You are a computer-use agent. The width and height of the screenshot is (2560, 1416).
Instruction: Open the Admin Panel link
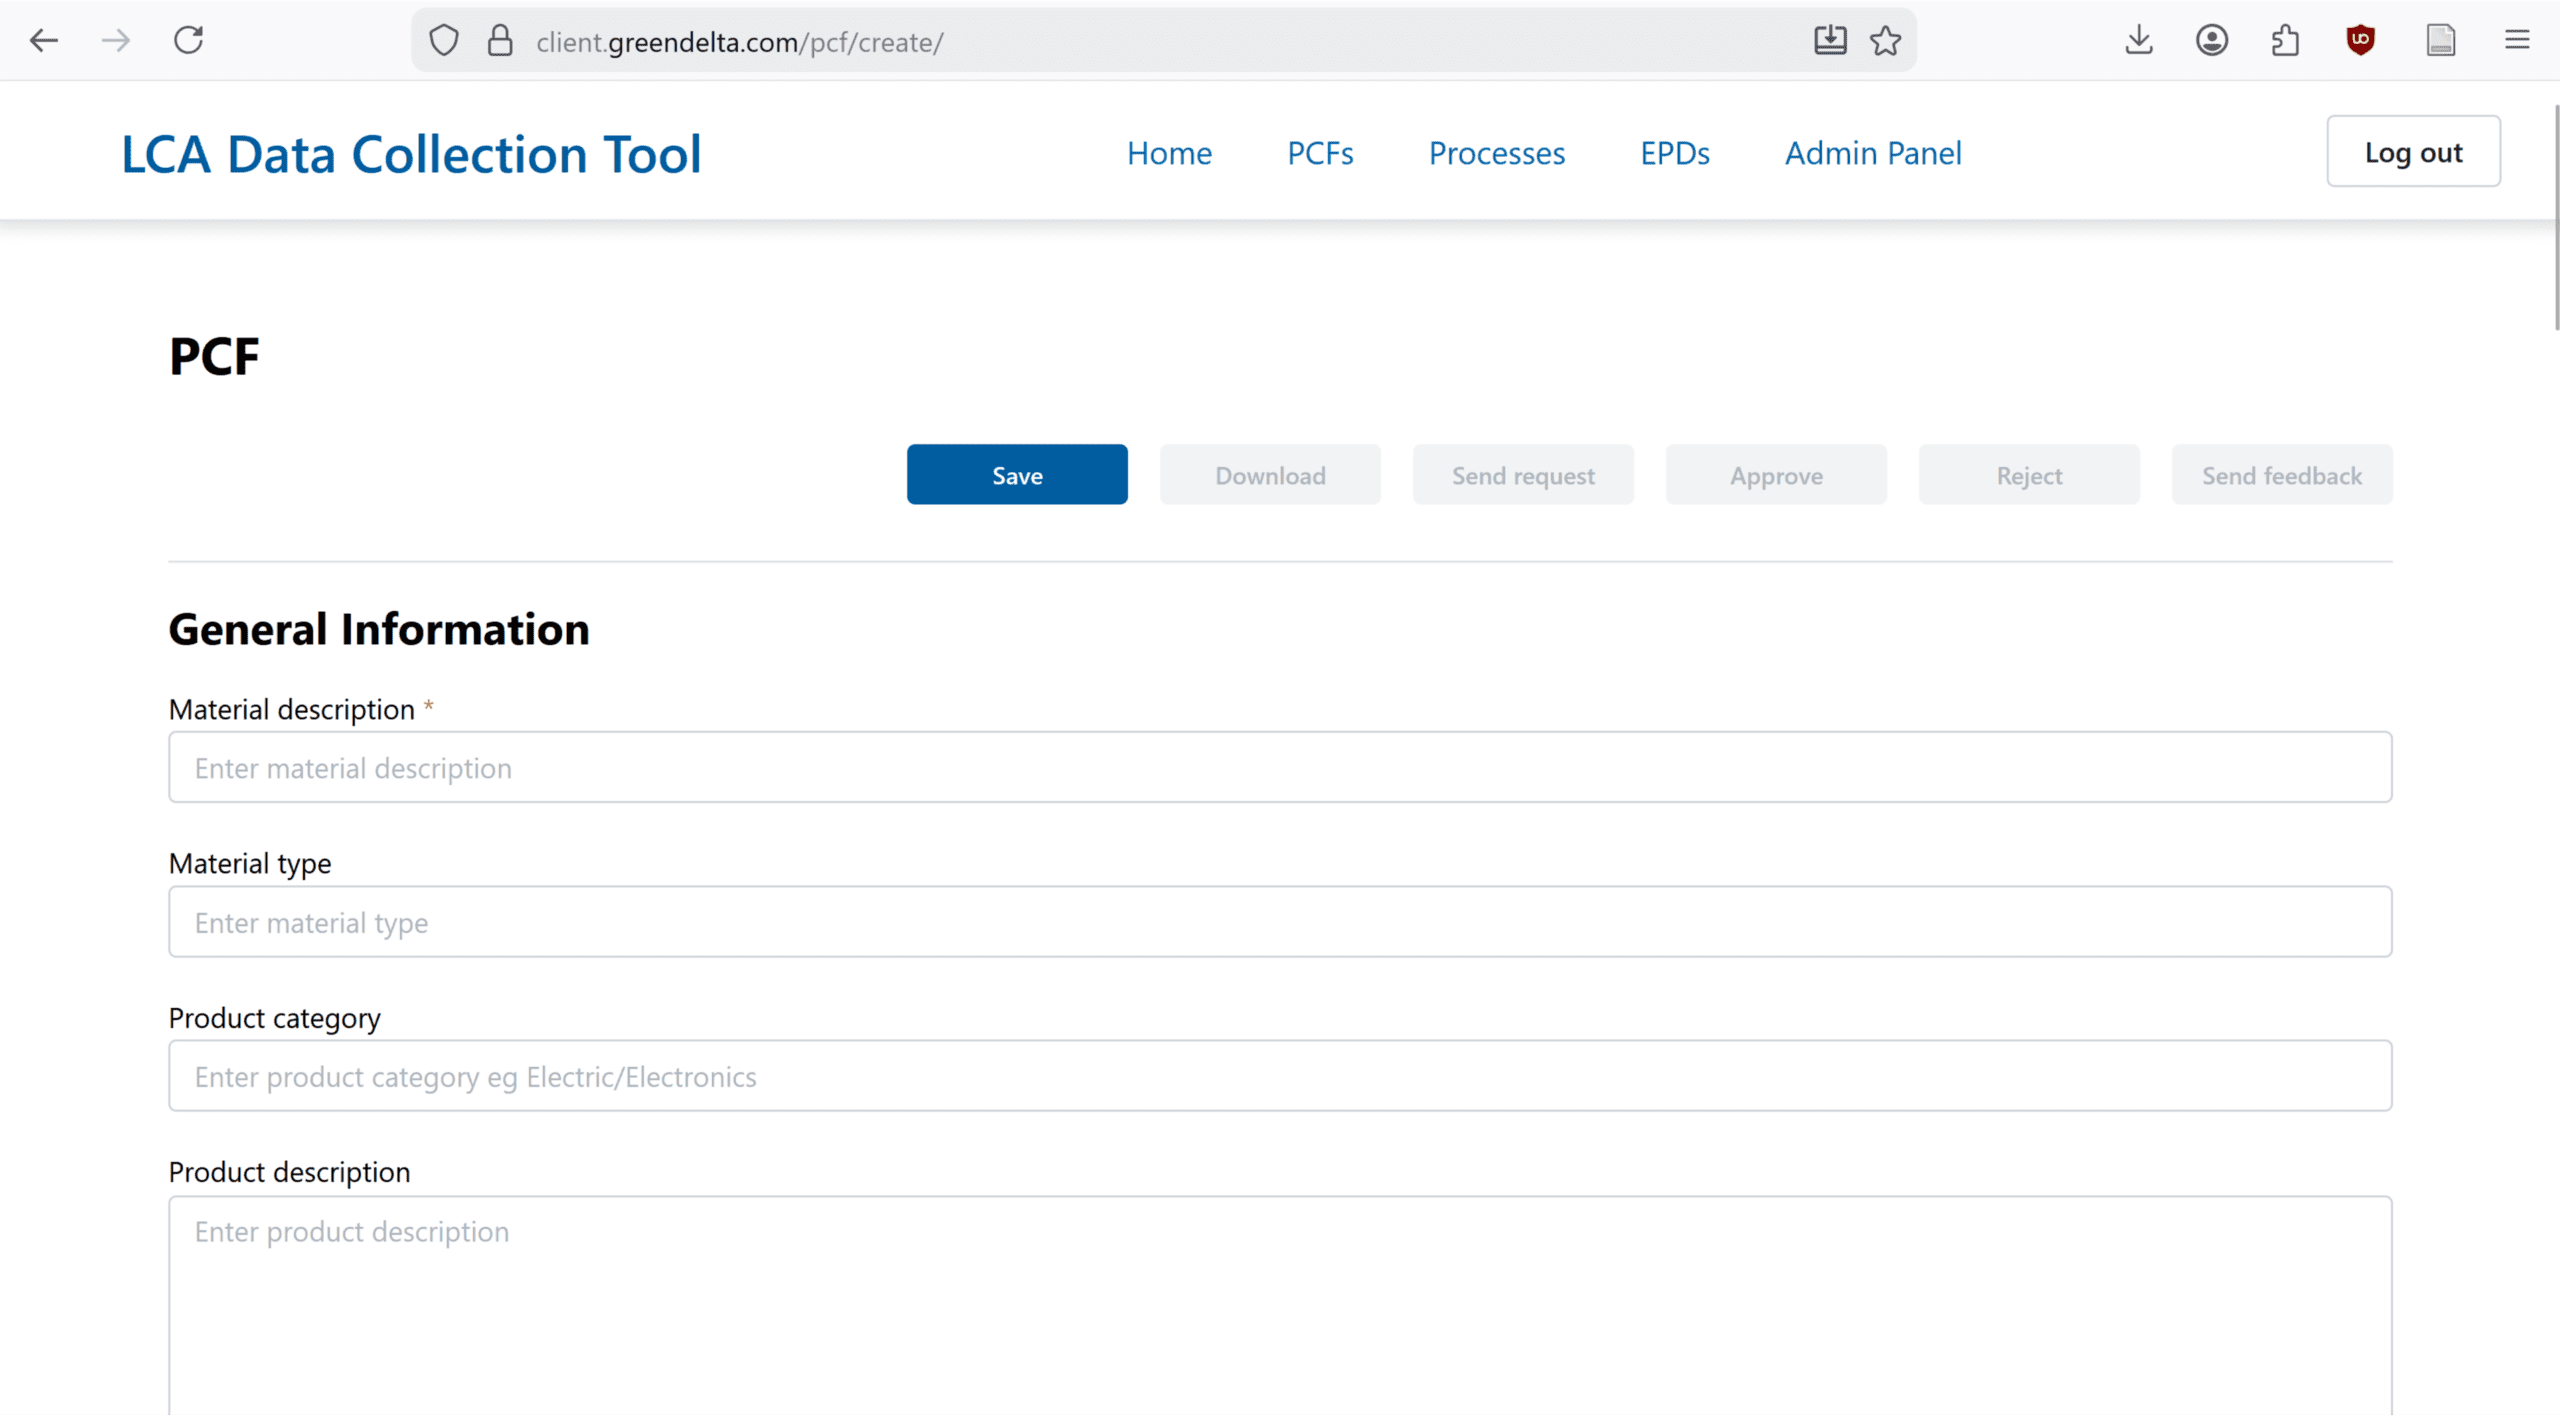tap(1873, 153)
